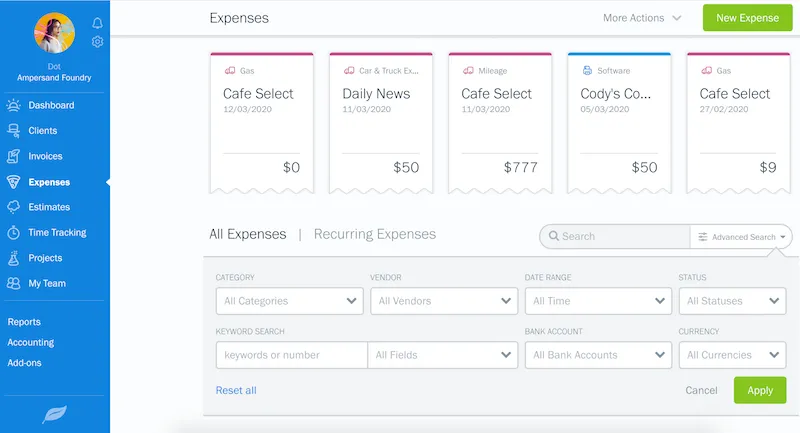Viewport: 800px width, 433px height.
Task: Click the notification bell icon
Action: click(97, 23)
